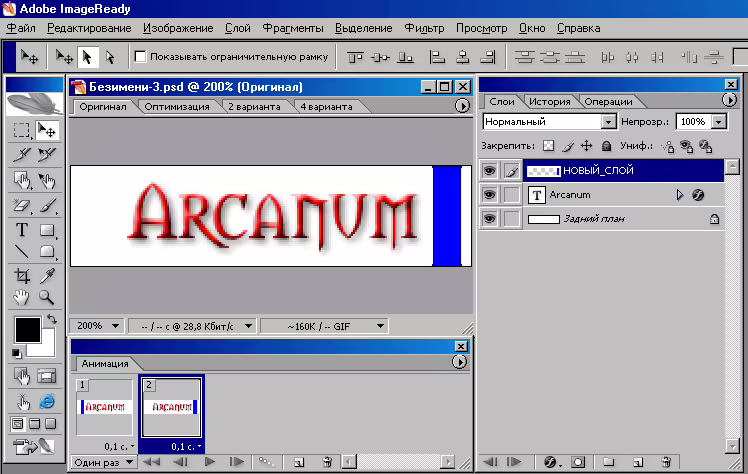This screenshot has width=748, height=474.
Task: Click foreground black color swatch
Action: pyautogui.click(x=27, y=330)
